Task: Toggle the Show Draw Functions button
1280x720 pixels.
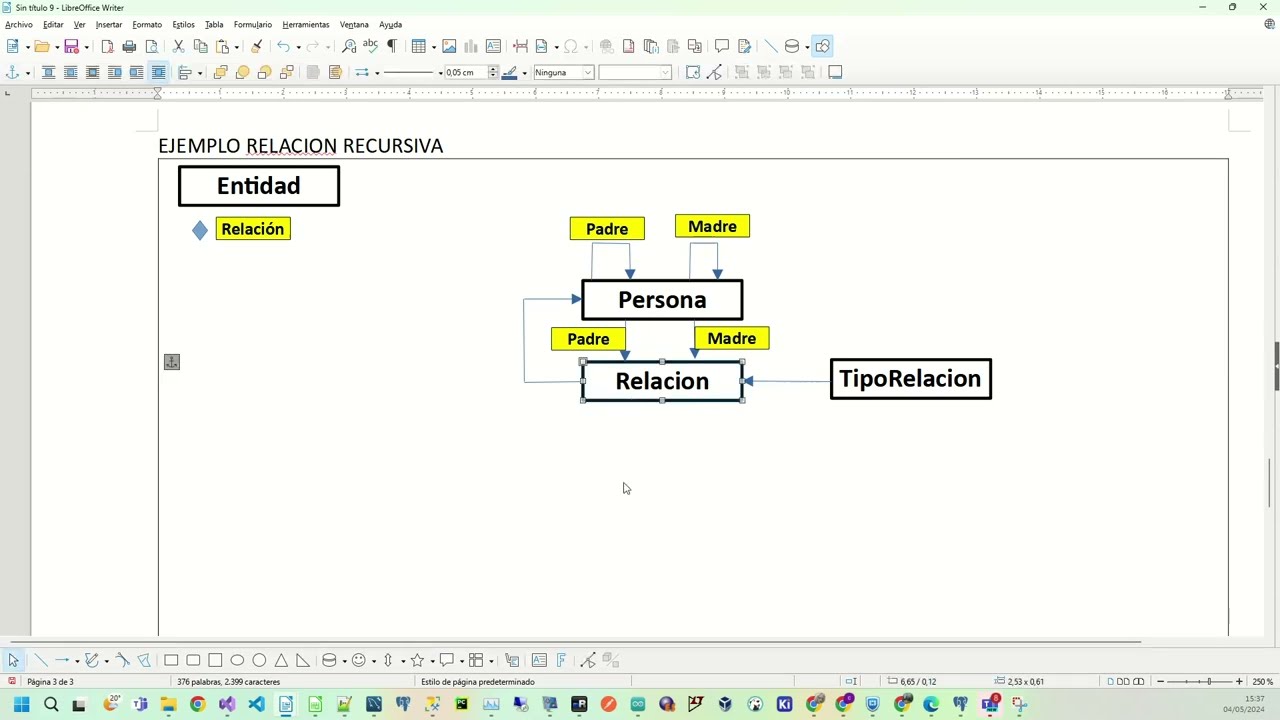Action: (822, 46)
